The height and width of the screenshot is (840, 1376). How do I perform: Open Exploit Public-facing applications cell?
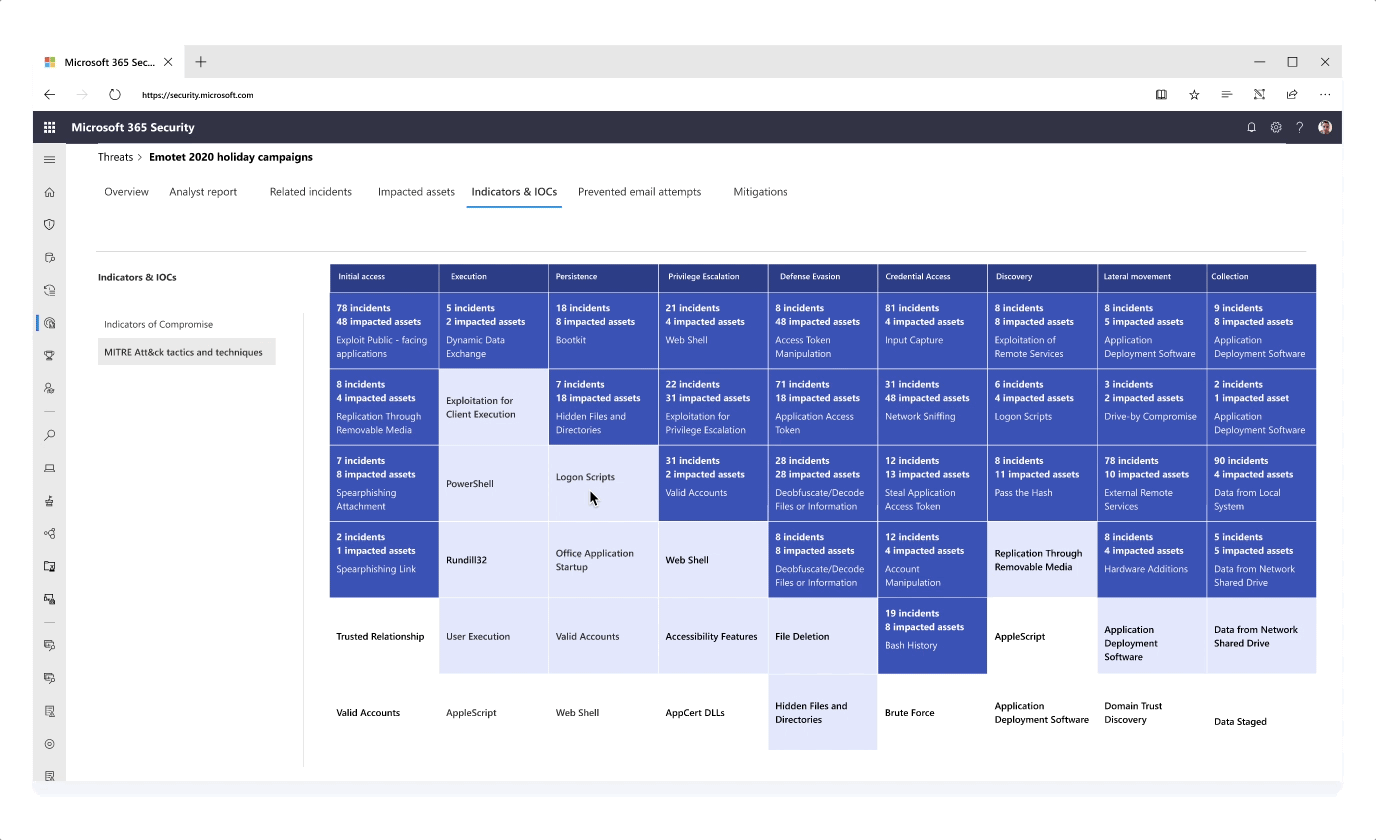pyautogui.click(x=384, y=331)
